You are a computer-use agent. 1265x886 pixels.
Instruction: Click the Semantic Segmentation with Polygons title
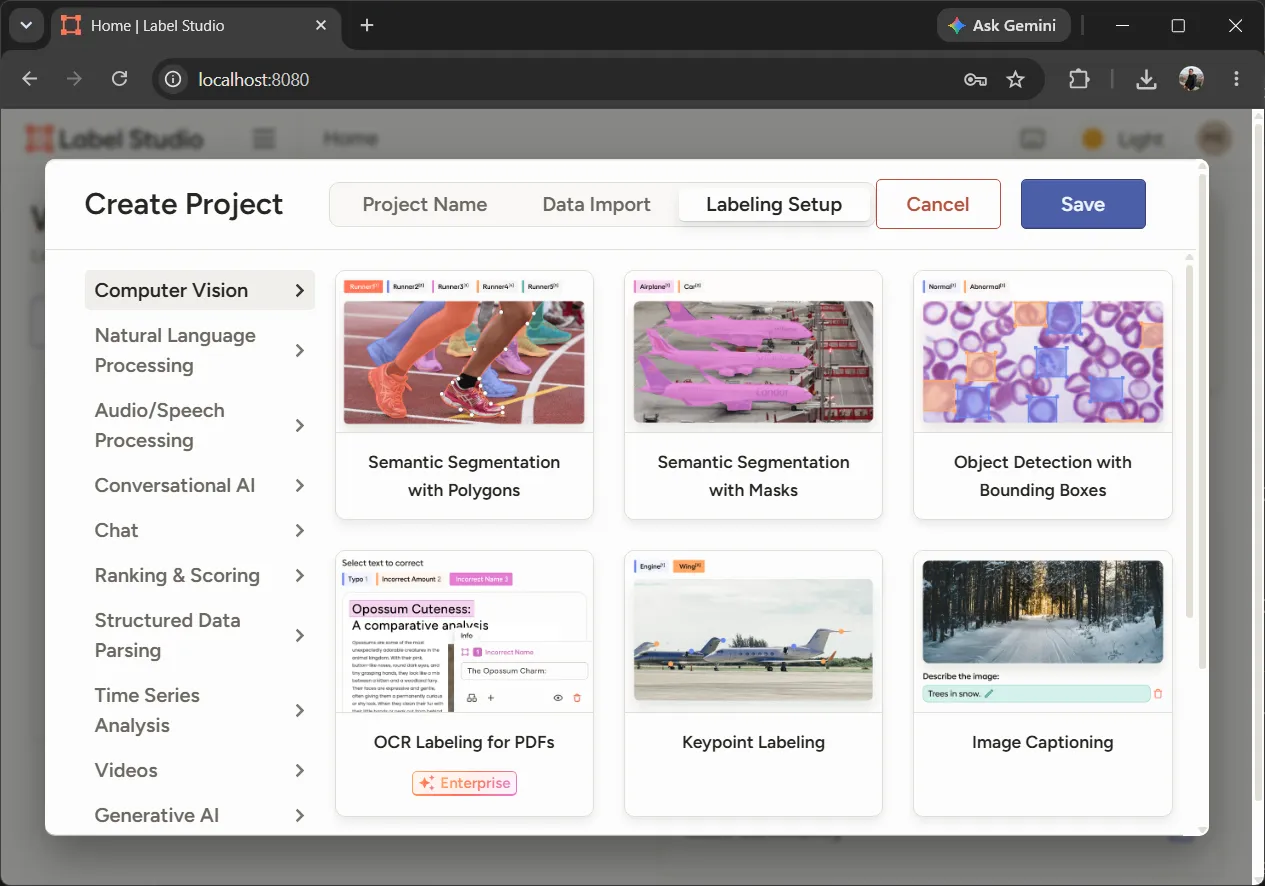[464, 476]
